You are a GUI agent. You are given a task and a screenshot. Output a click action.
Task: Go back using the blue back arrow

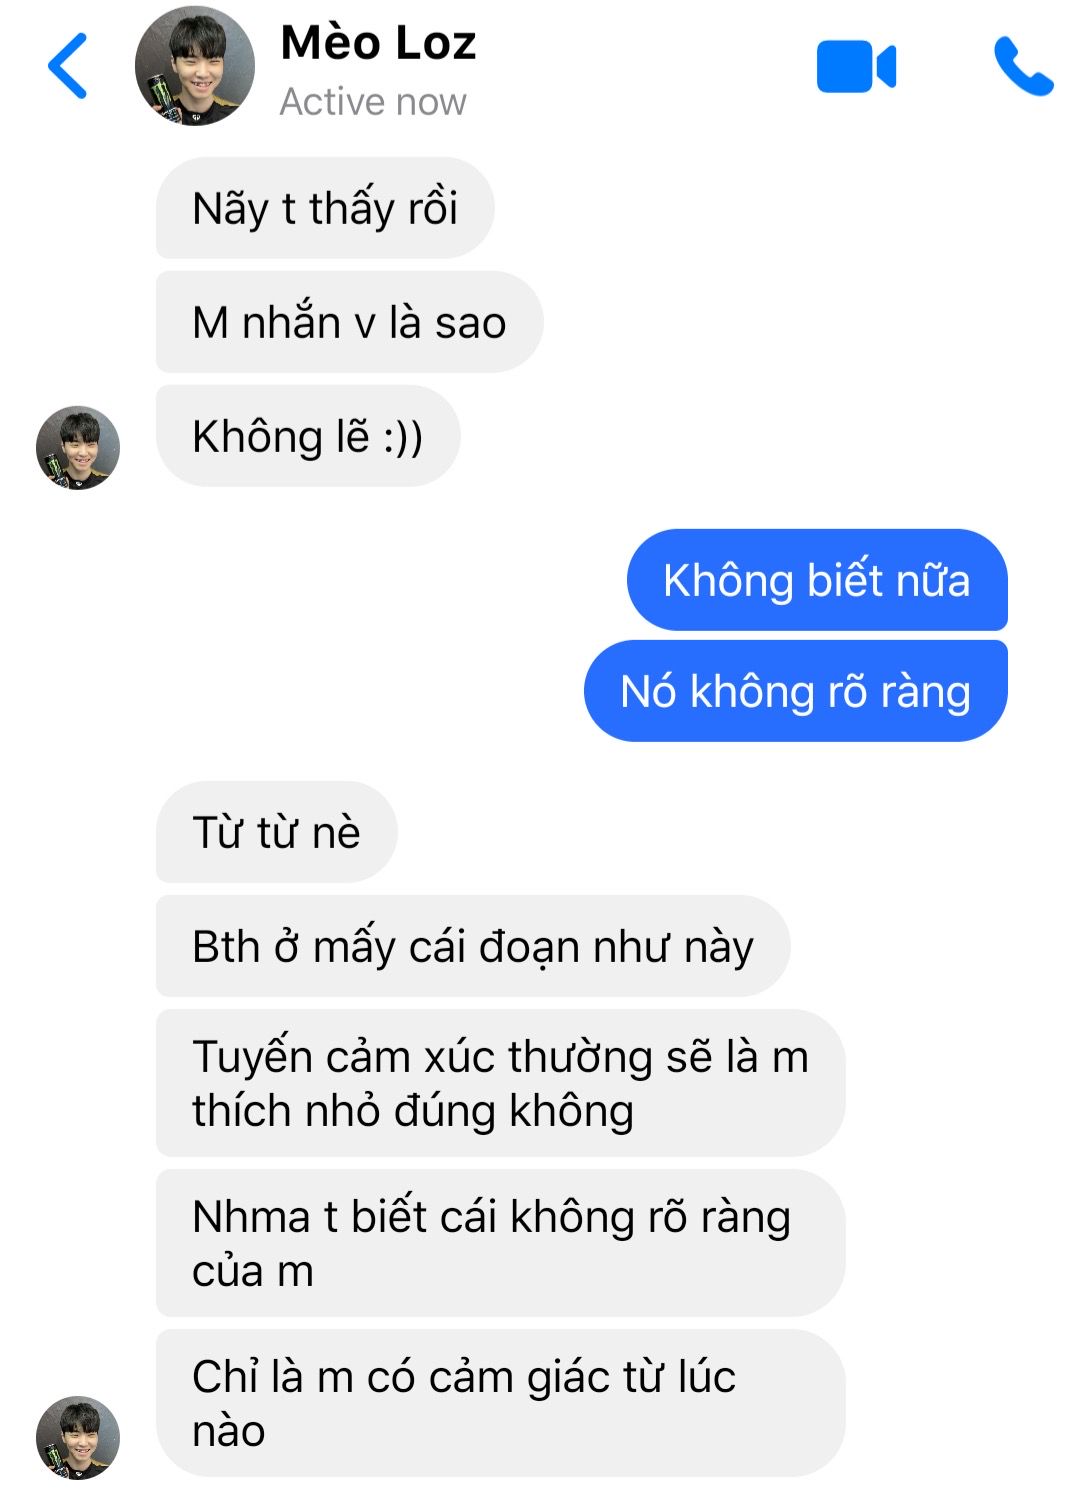pos(68,66)
